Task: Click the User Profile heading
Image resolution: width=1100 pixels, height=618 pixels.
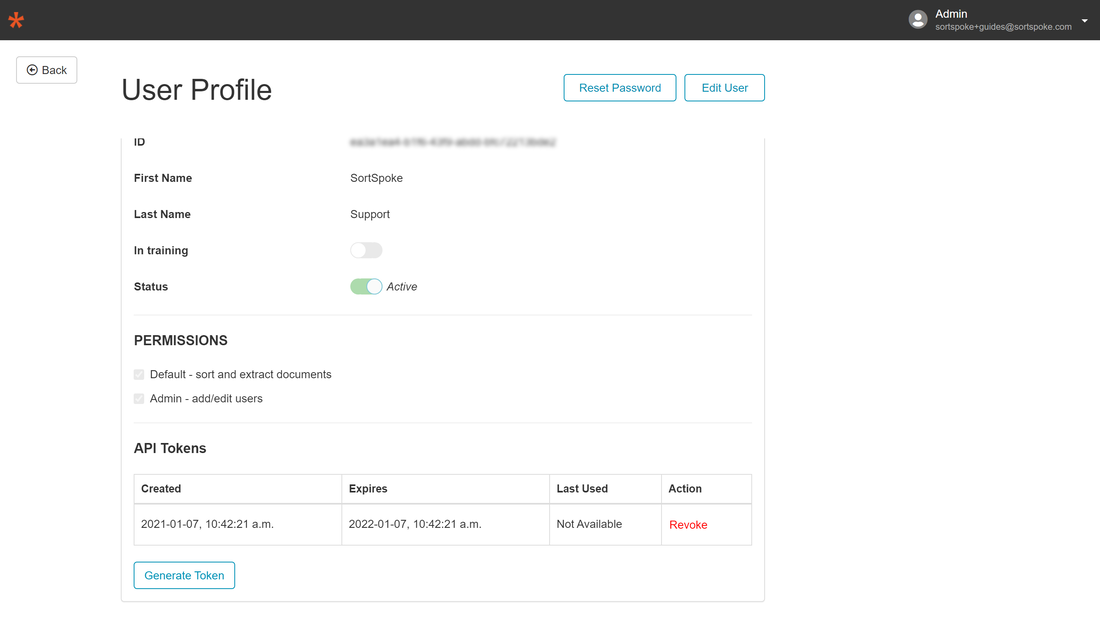Action: tap(196, 90)
